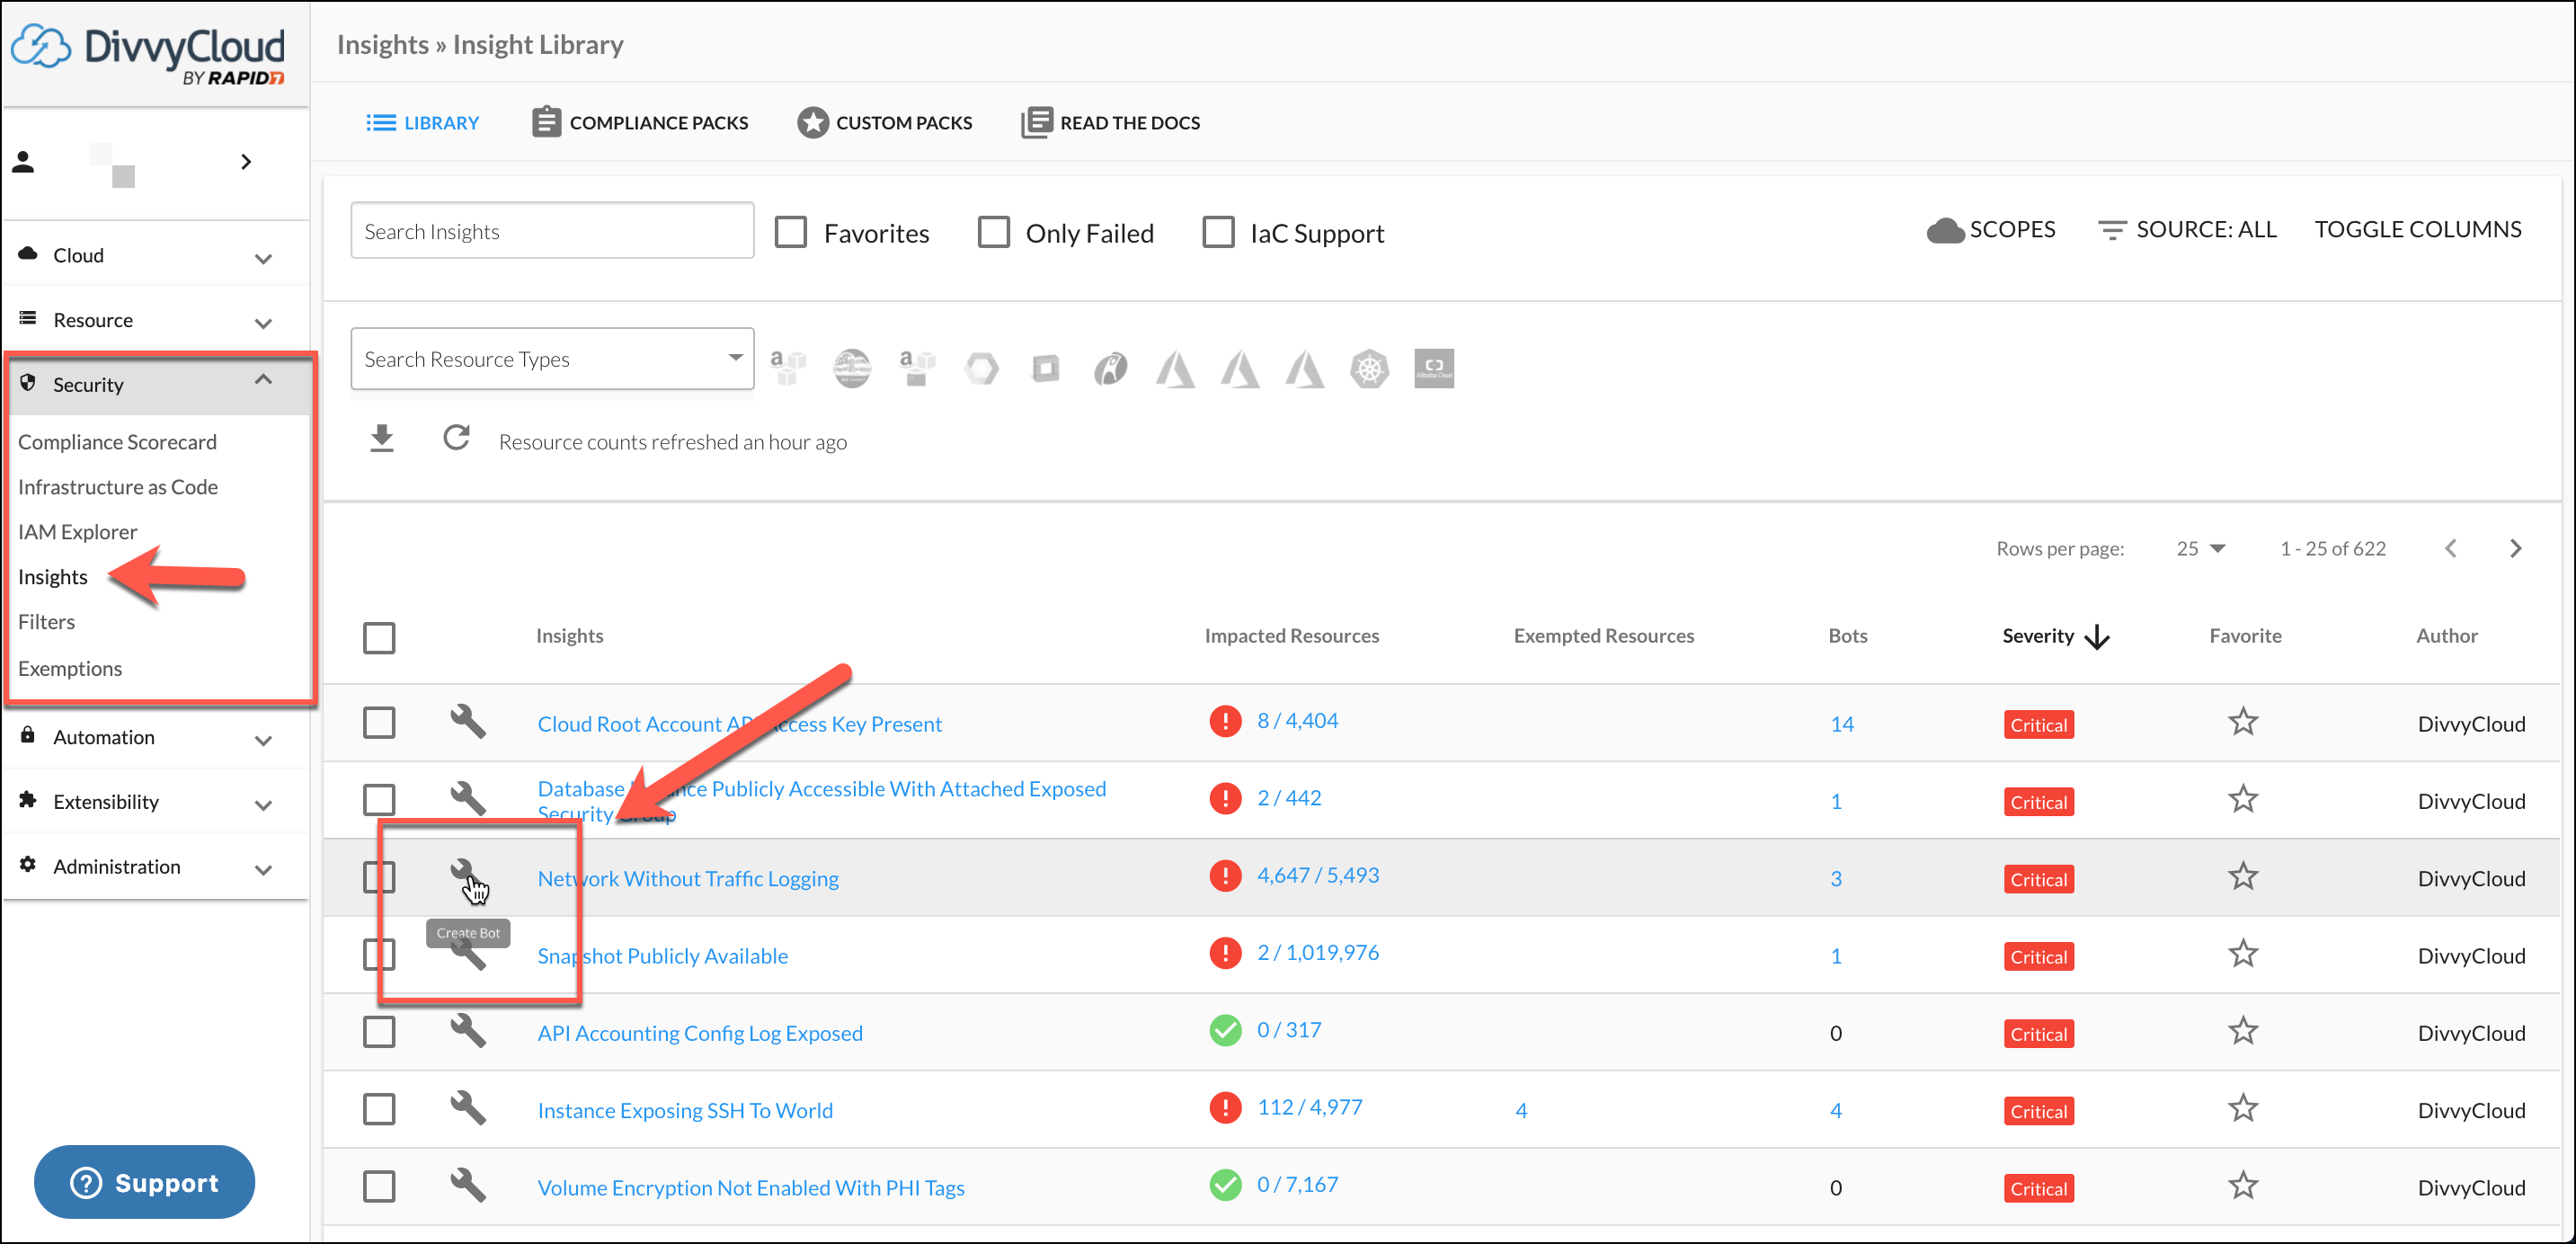Expand the Automation sidebar section
The width and height of the screenshot is (2576, 1244).
coord(156,737)
